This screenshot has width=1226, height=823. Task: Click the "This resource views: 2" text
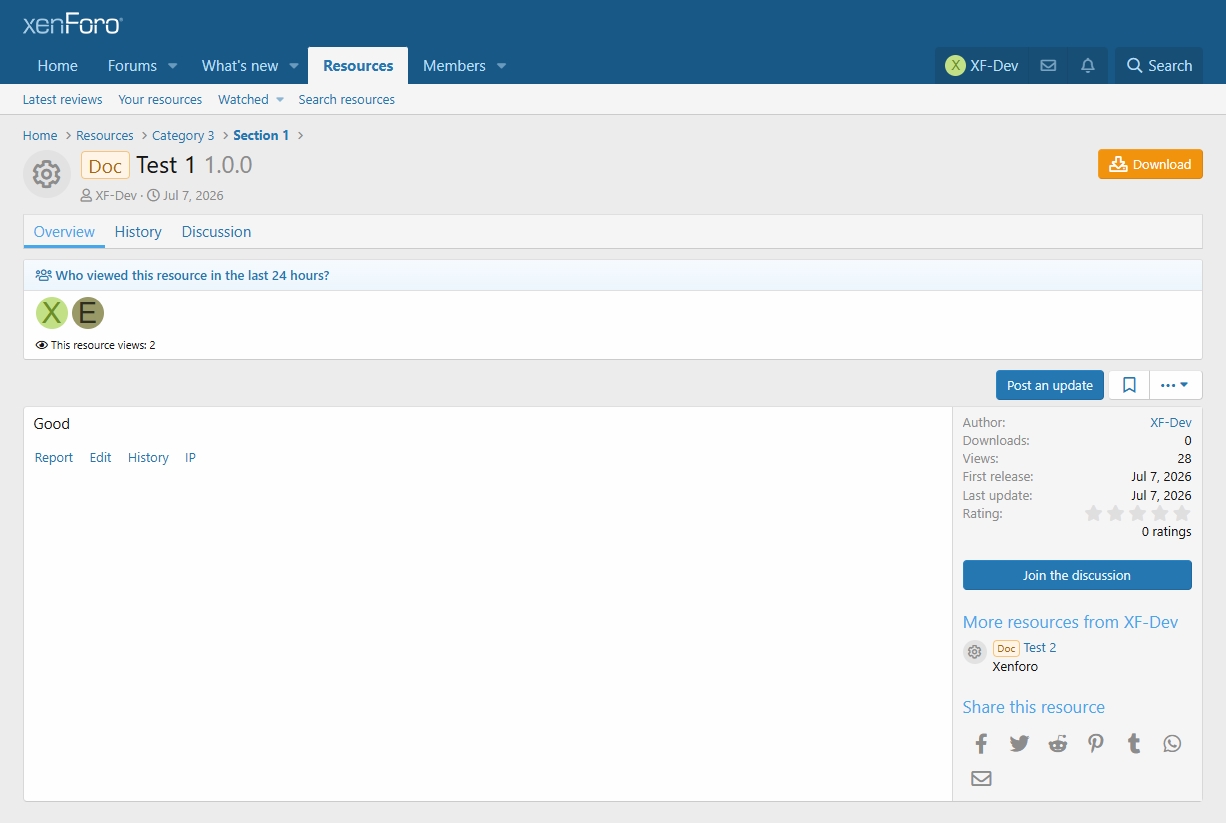pyautogui.click(x=103, y=345)
